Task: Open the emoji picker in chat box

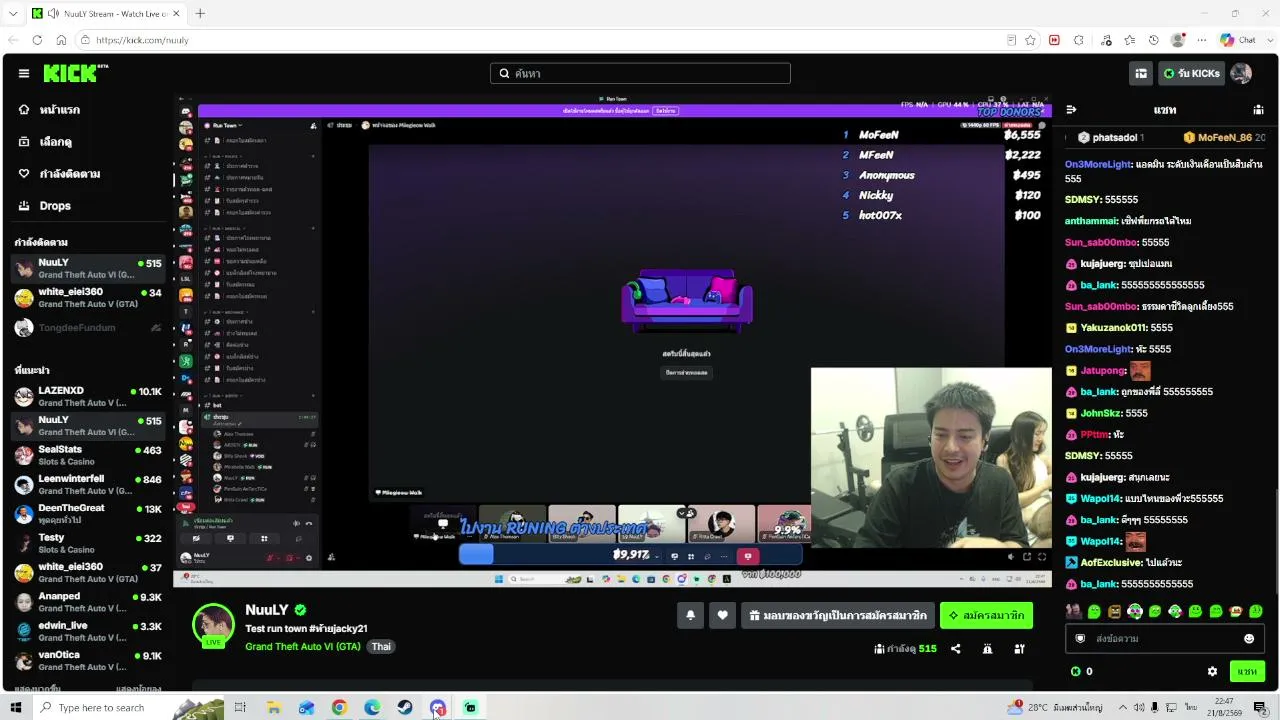Action: pos(1249,639)
